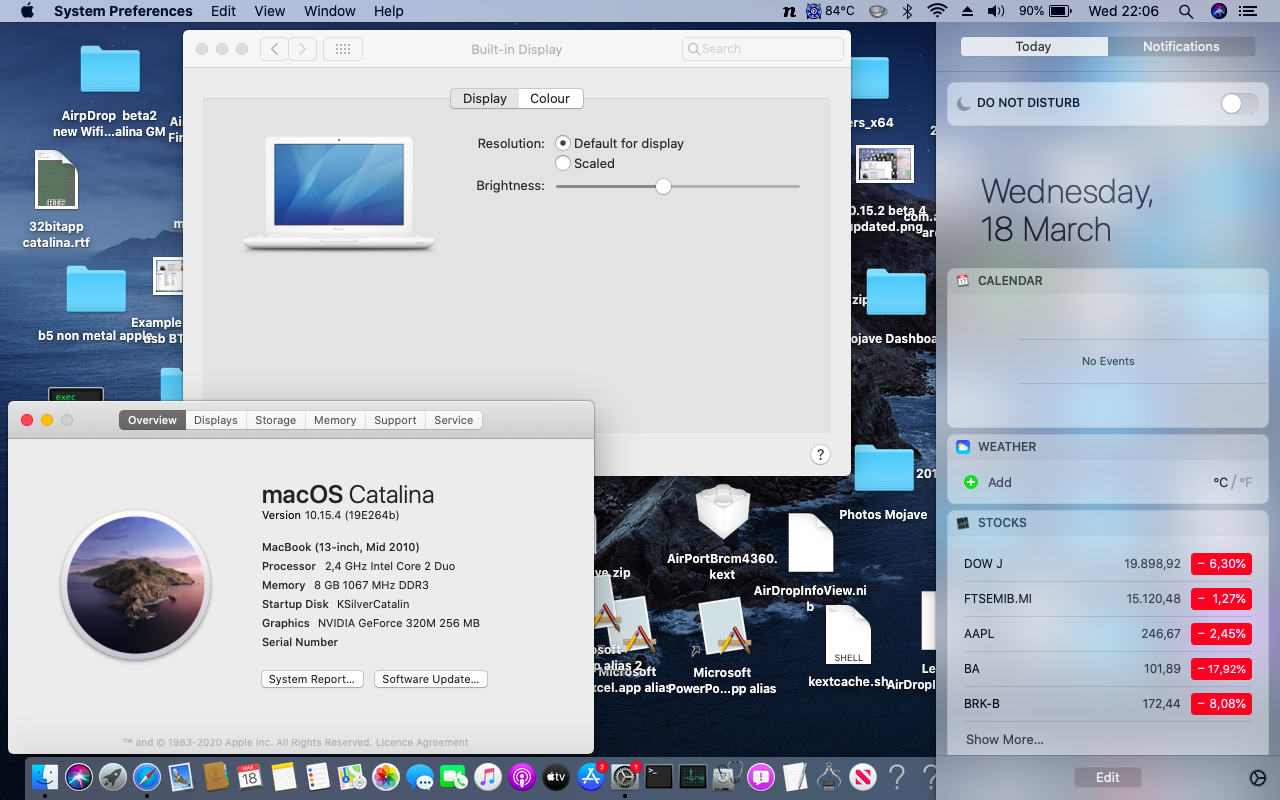
Task: Open the Displays tab in About This Mac
Action: (x=216, y=420)
